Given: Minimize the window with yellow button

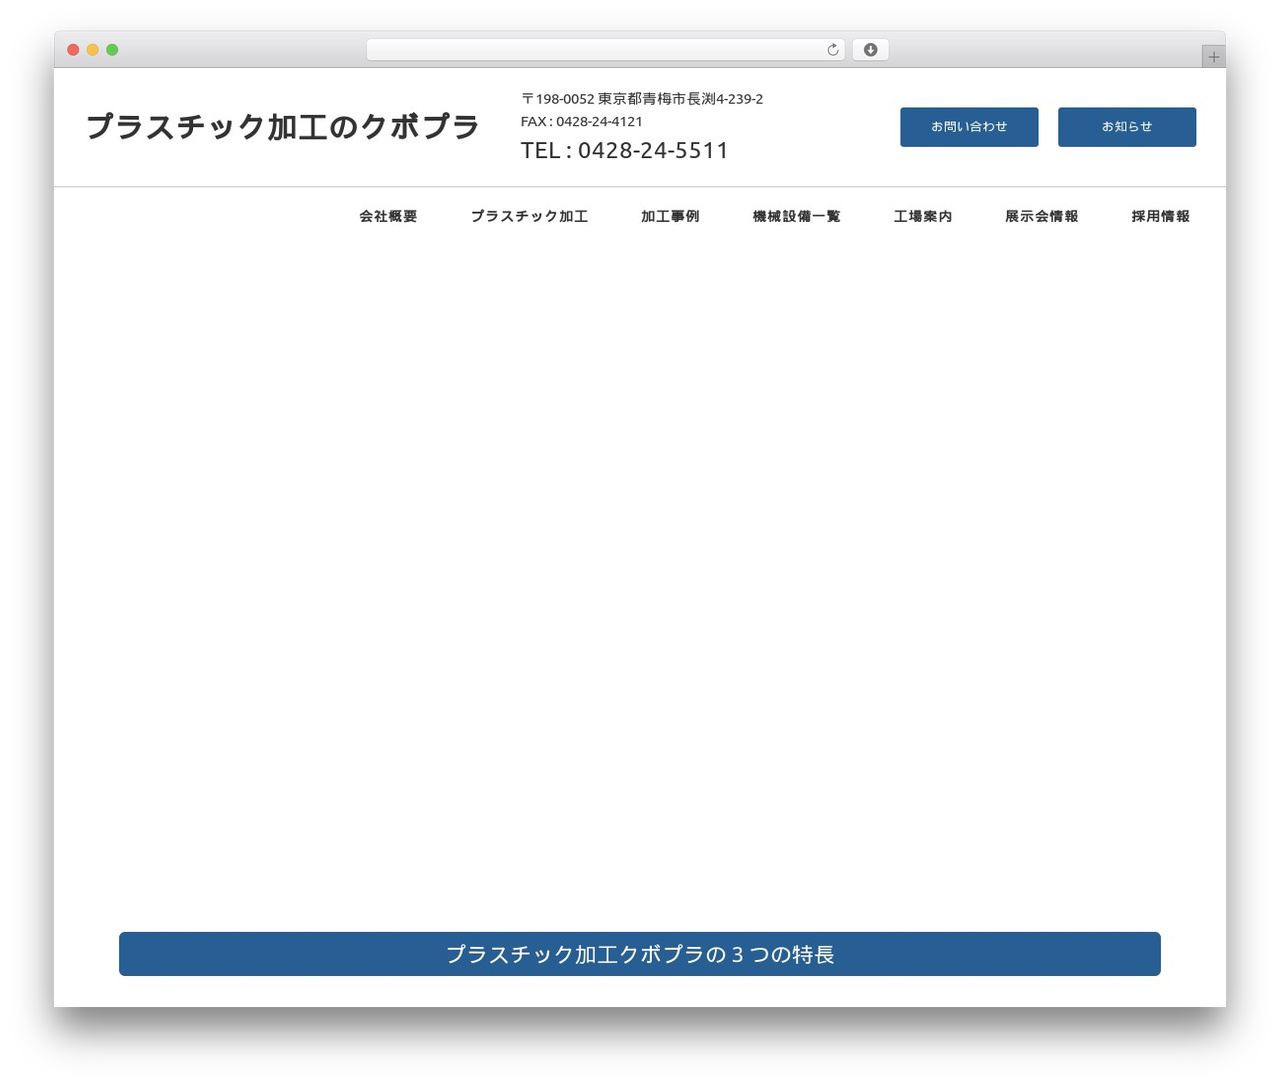Looking at the screenshot, I should point(93,50).
